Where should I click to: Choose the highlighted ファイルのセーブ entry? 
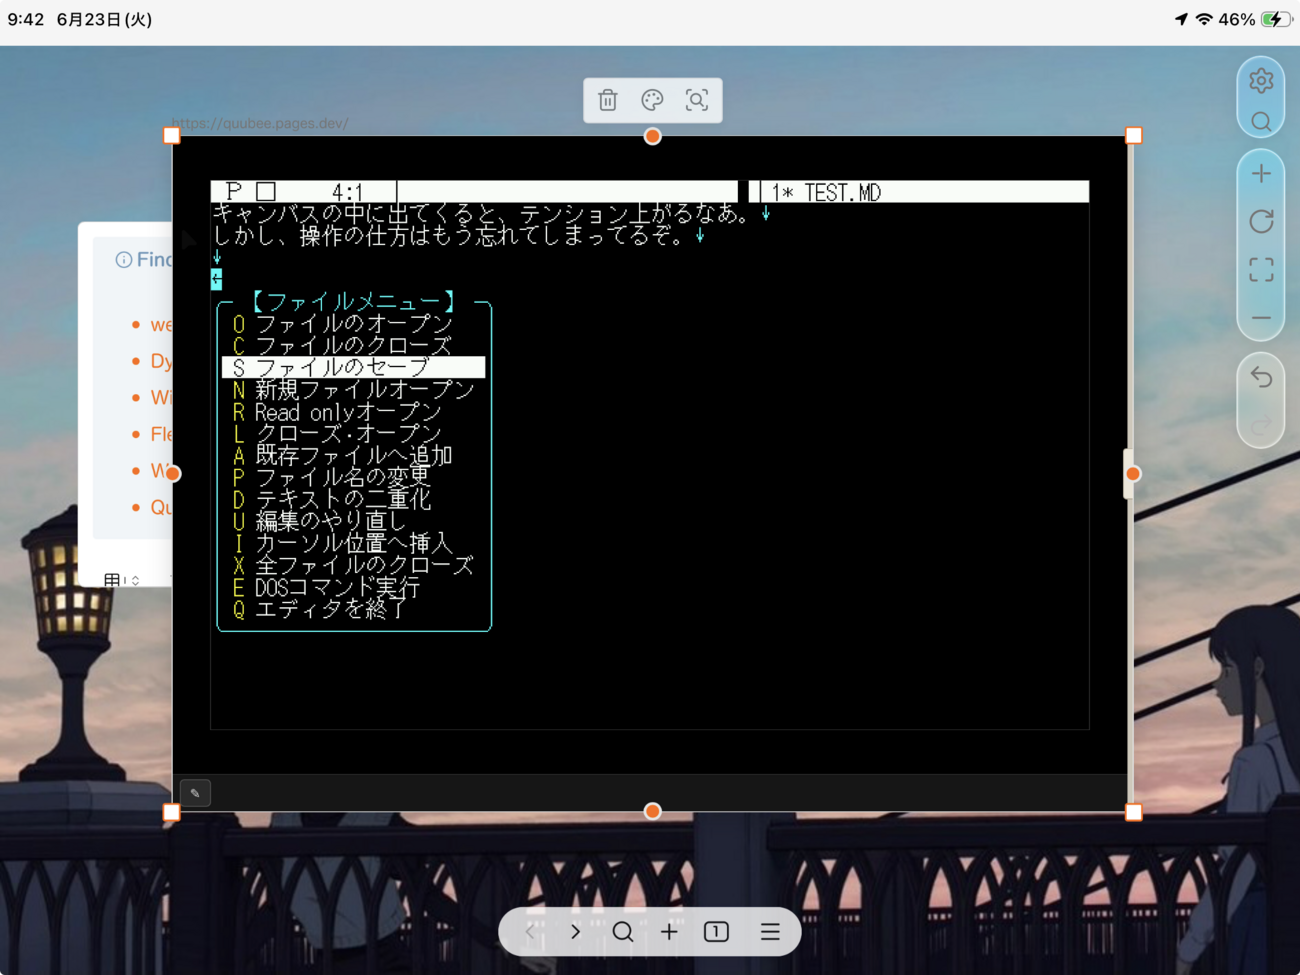click(x=354, y=368)
